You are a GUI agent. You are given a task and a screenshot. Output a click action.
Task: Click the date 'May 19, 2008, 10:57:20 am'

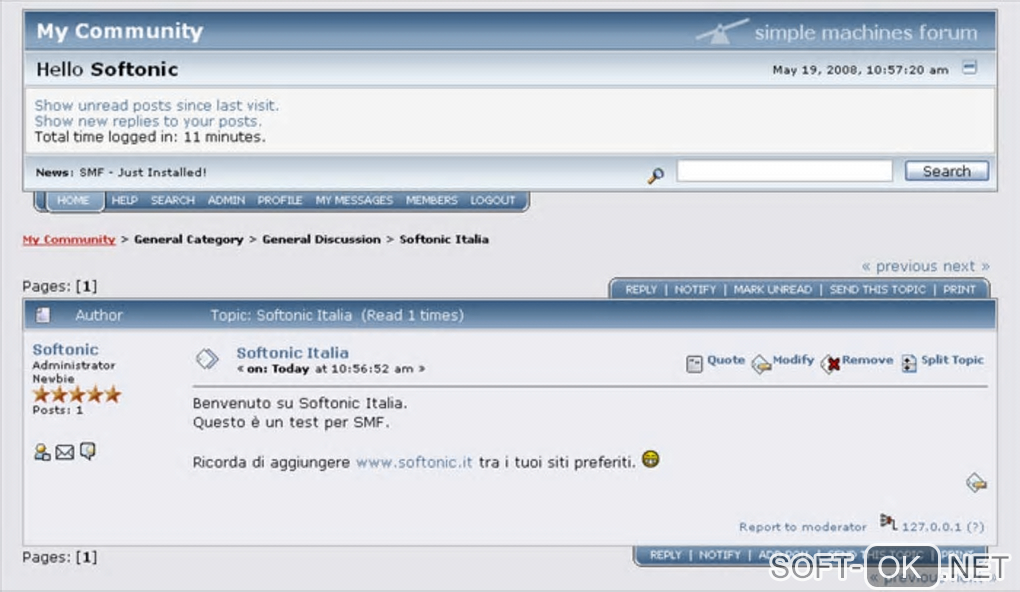(x=860, y=70)
